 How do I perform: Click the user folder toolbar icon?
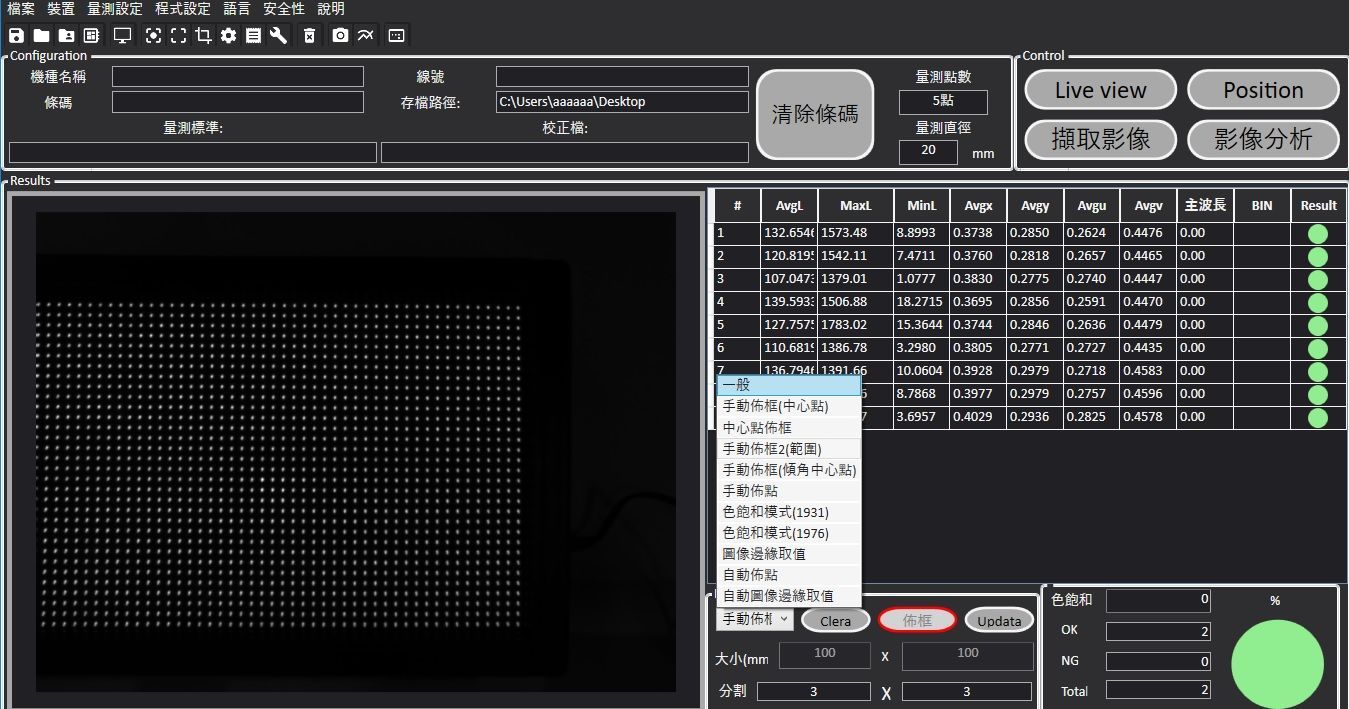pos(66,35)
